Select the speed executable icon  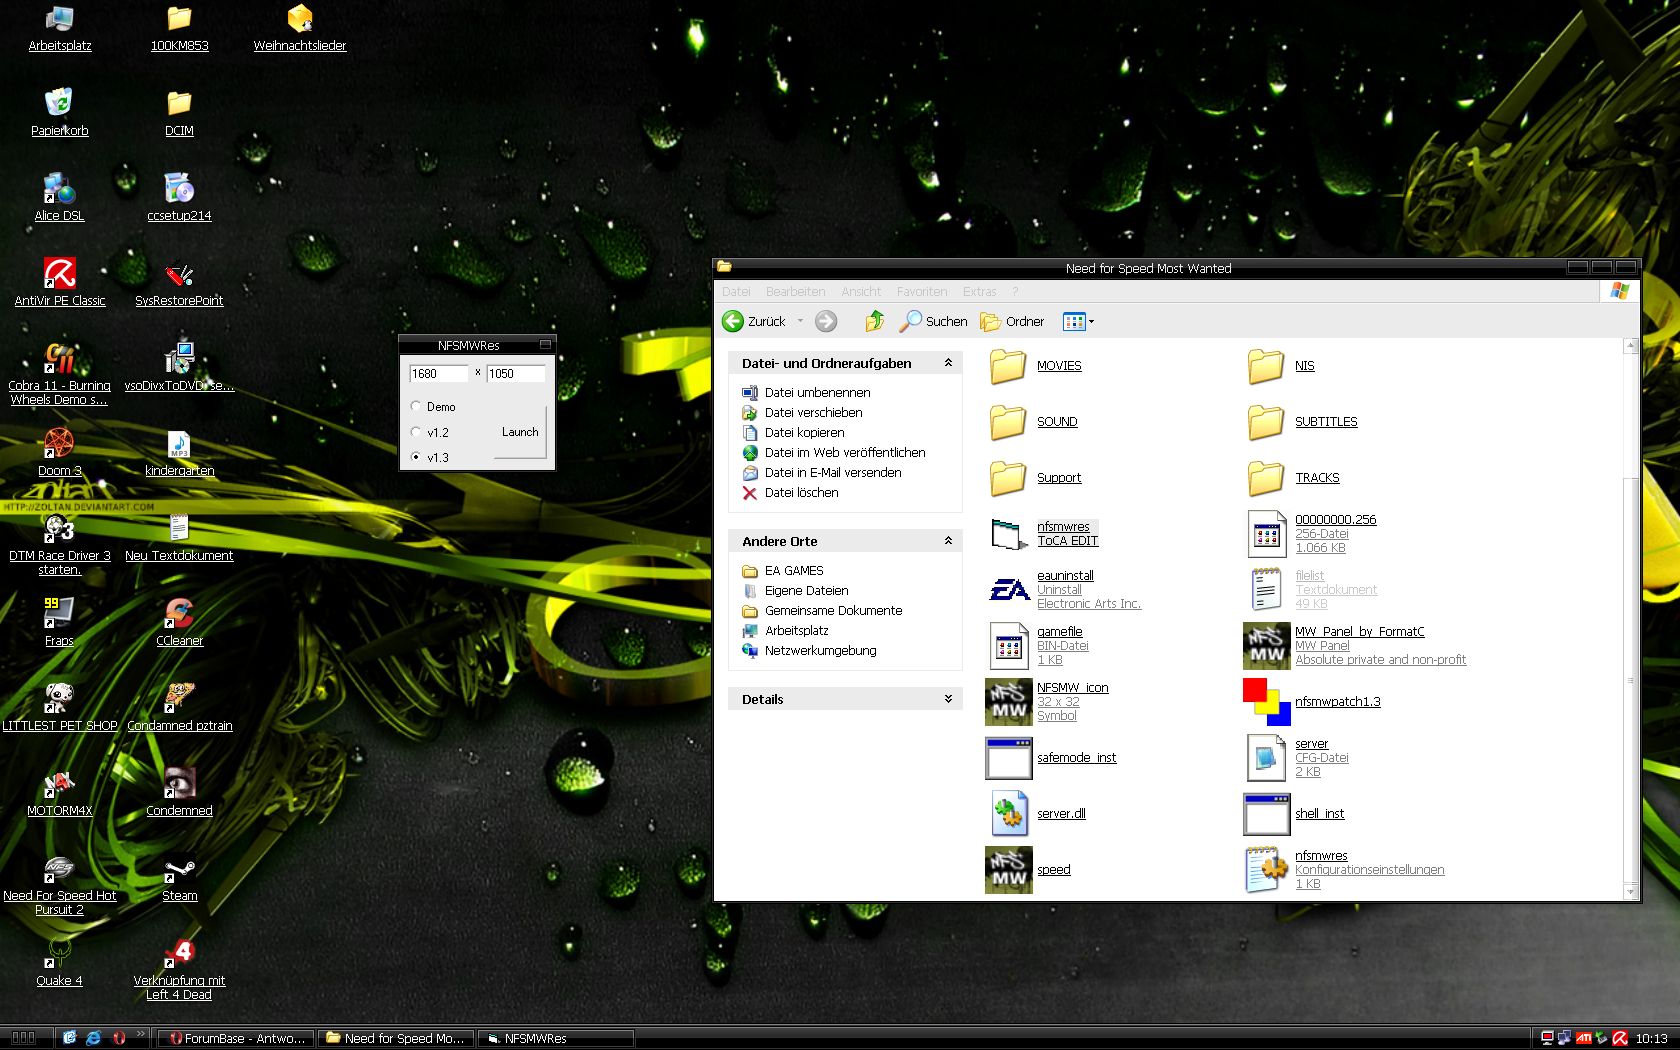tap(1009, 870)
